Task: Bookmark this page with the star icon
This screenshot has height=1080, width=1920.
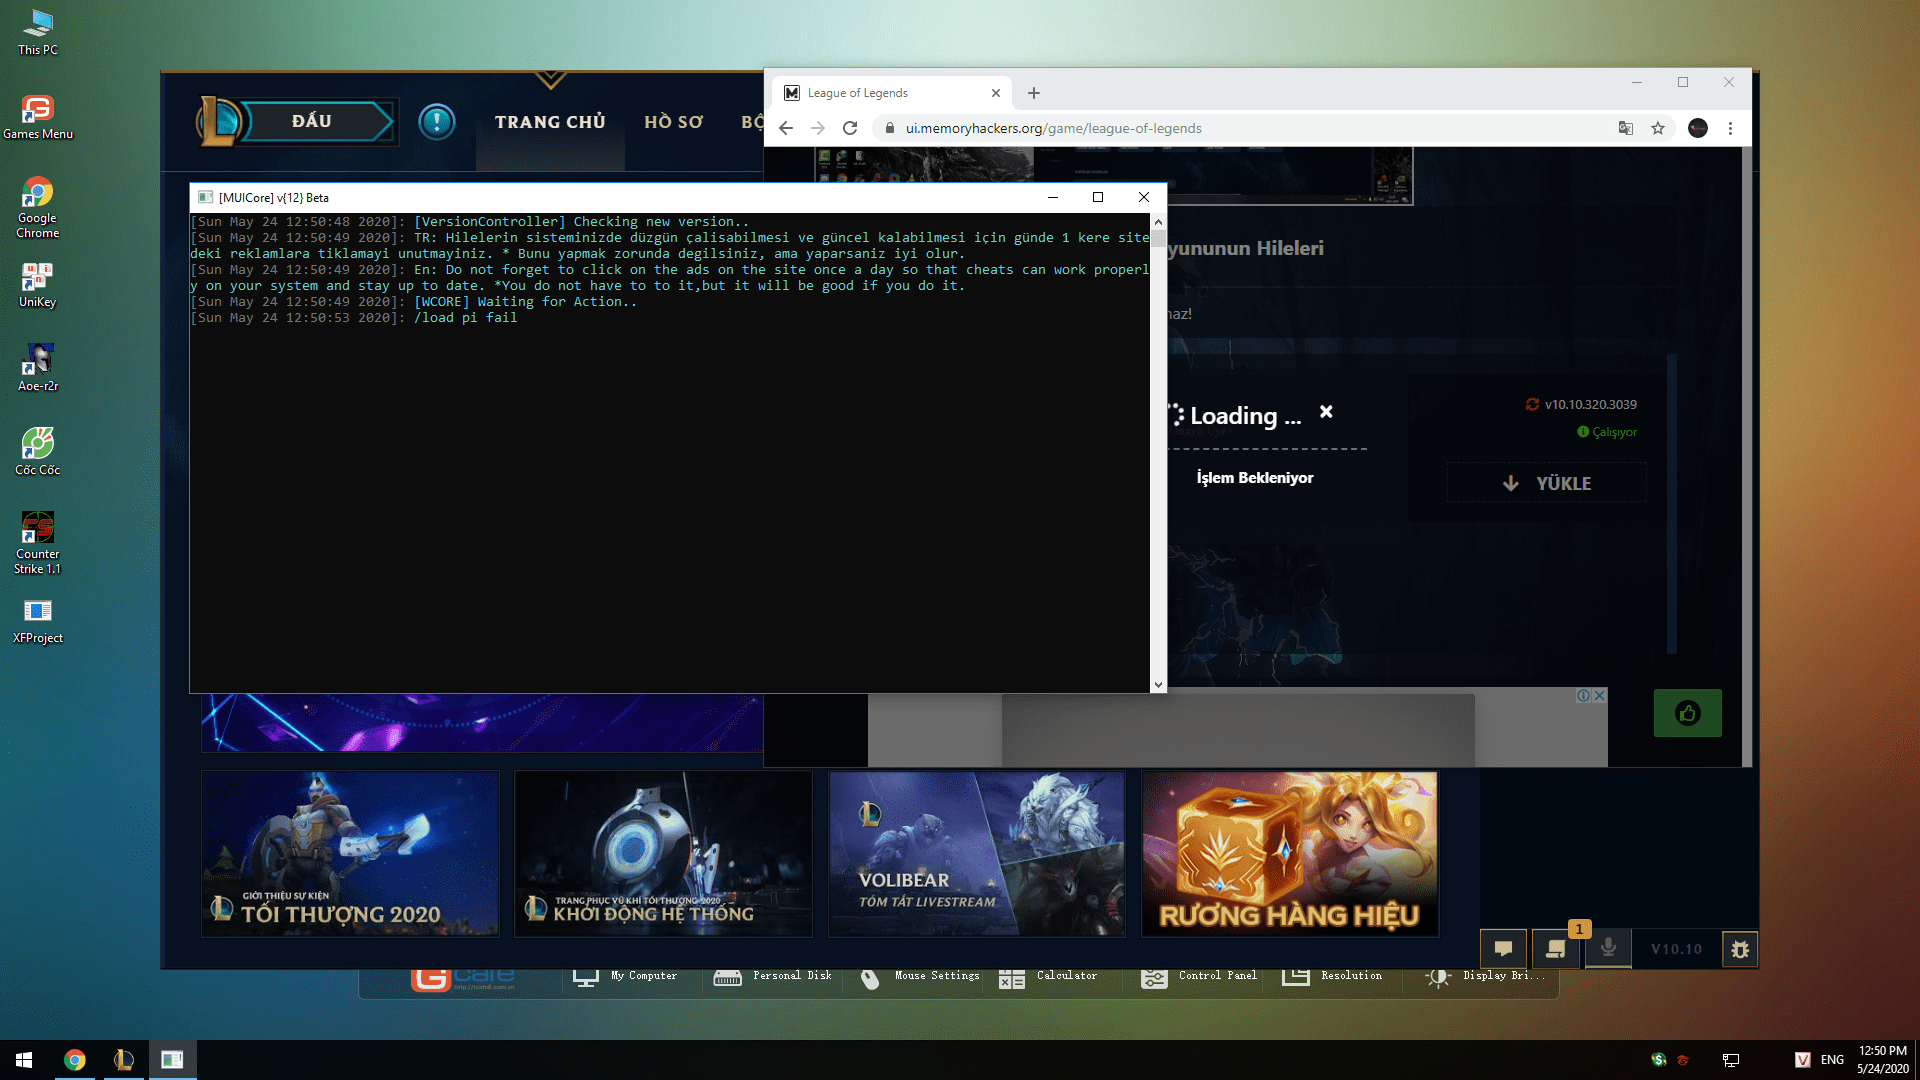Action: pyautogui.click(x=1658, y=128)
